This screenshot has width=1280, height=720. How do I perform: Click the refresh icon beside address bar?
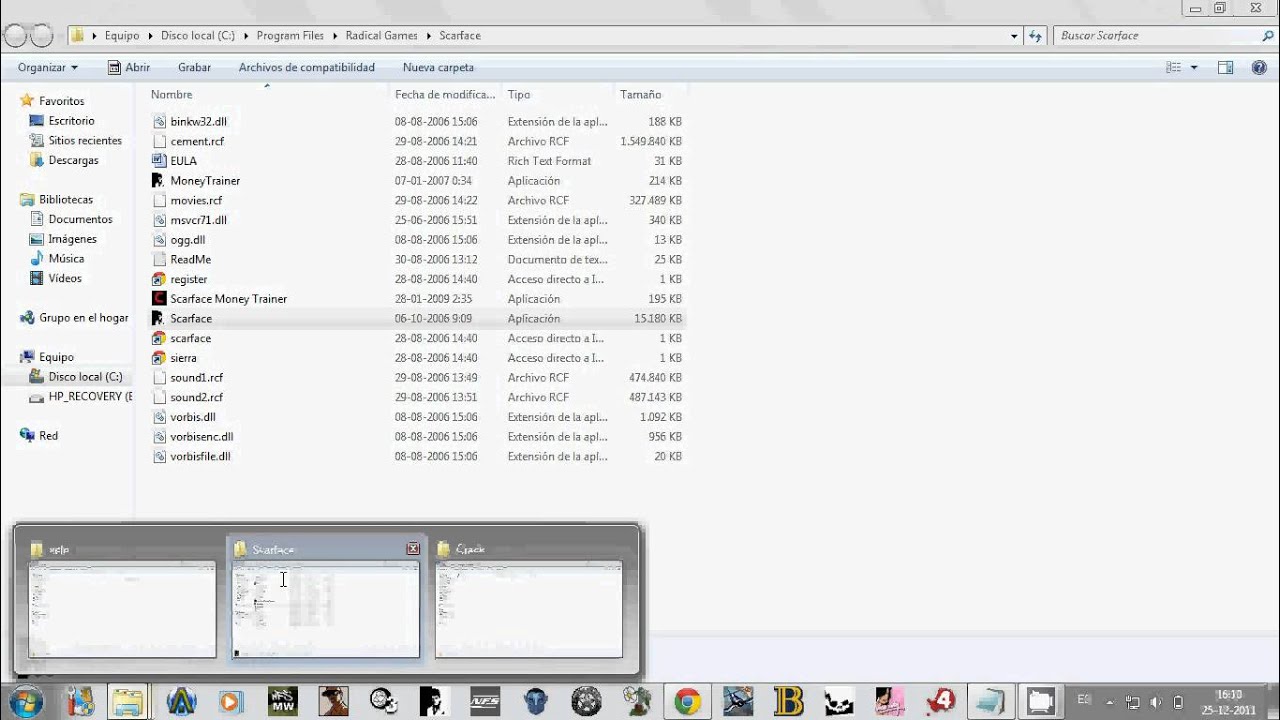click(1036, 35)
